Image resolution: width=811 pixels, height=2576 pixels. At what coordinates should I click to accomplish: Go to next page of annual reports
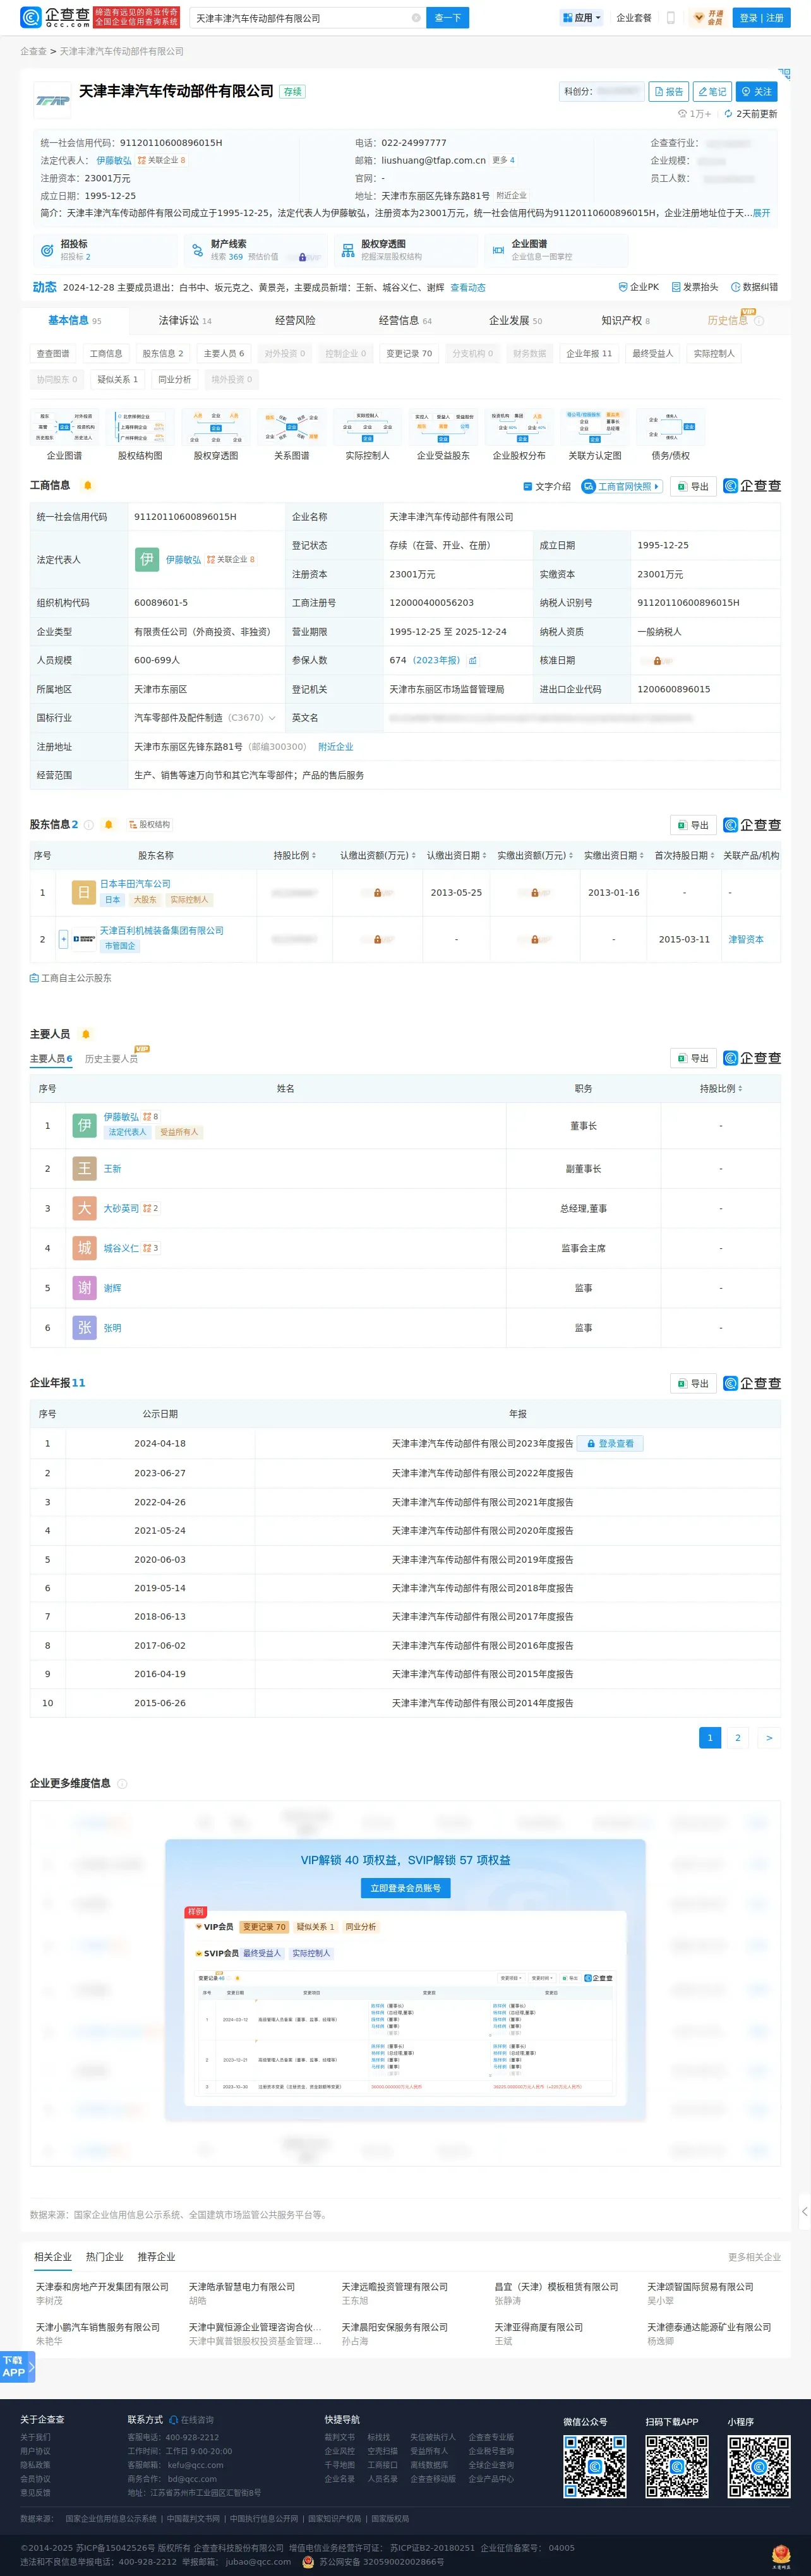point(769,1738)
